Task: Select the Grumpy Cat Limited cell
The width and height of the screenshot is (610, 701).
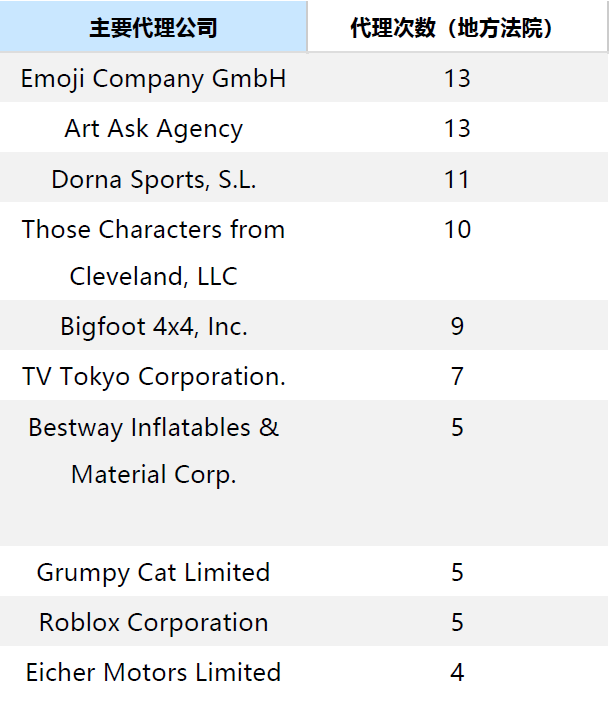Action: click(x=153, y=572)
